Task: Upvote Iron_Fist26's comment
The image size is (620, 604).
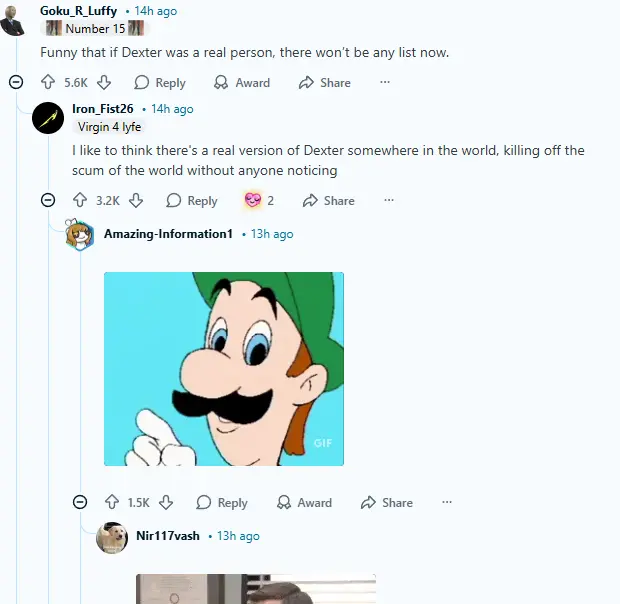Action: pyautogui.click(x=80, y=201)
